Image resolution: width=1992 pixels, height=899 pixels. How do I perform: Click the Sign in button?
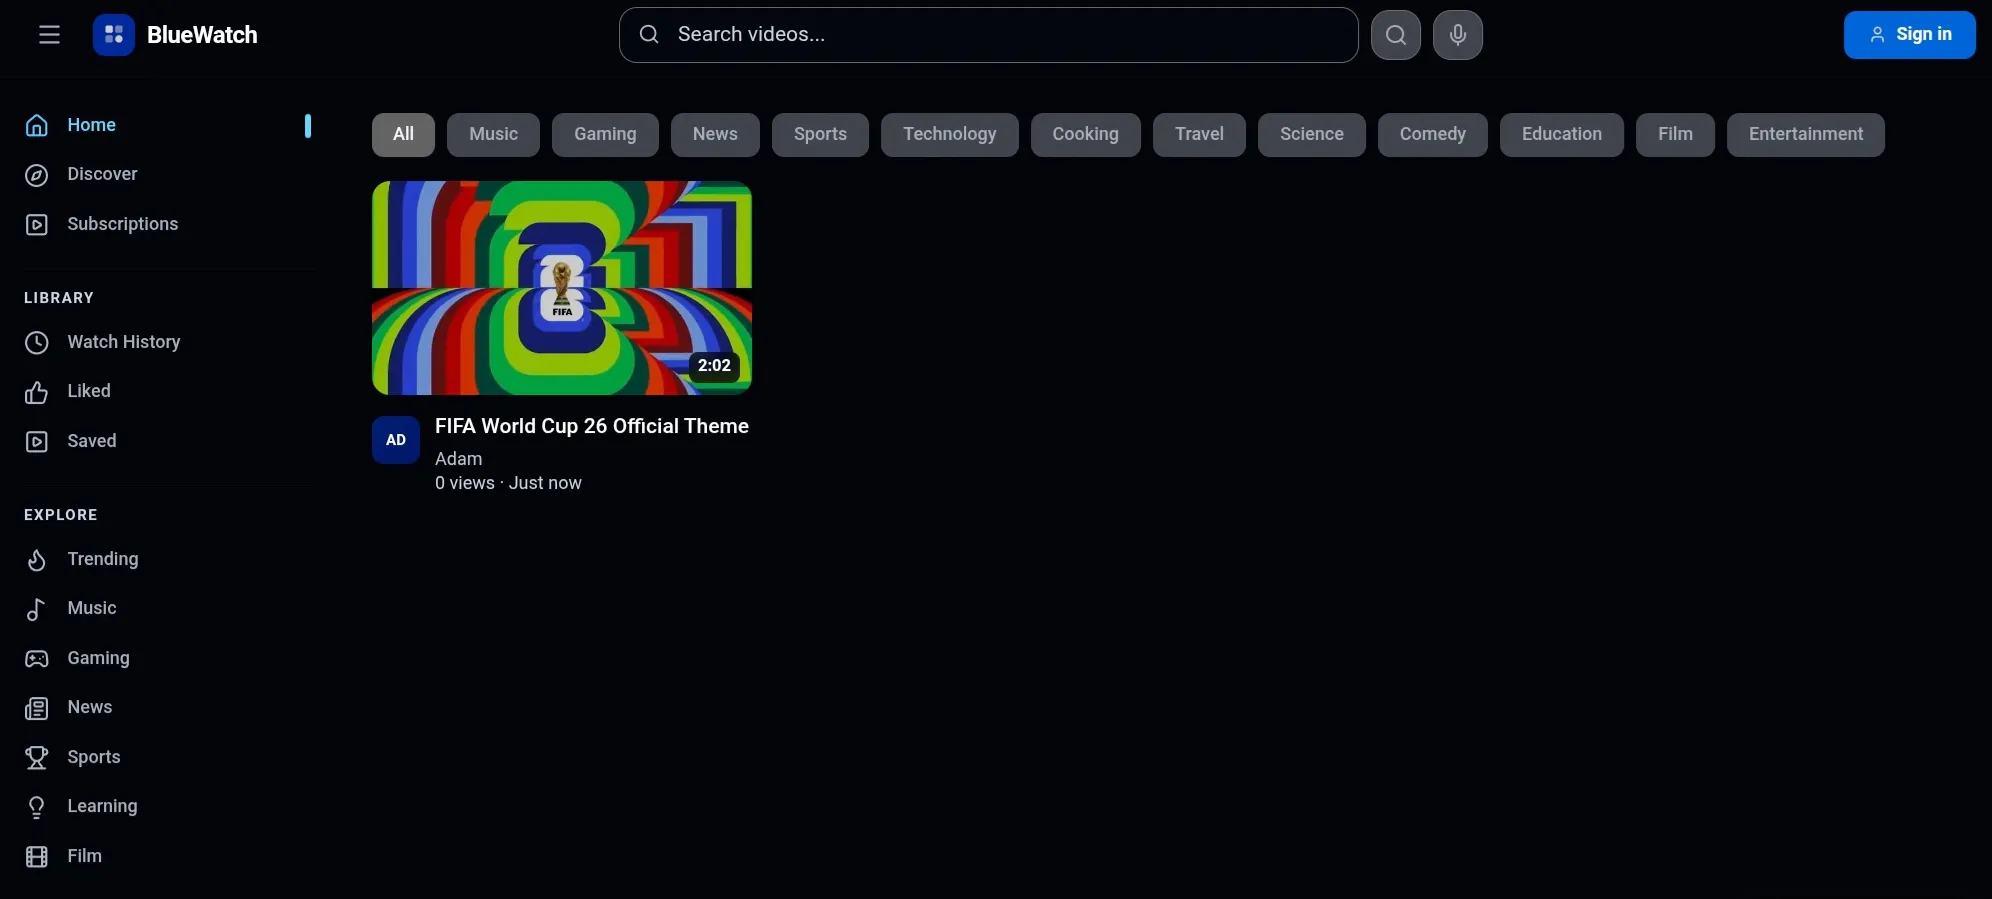click(x=1910, y=35)
